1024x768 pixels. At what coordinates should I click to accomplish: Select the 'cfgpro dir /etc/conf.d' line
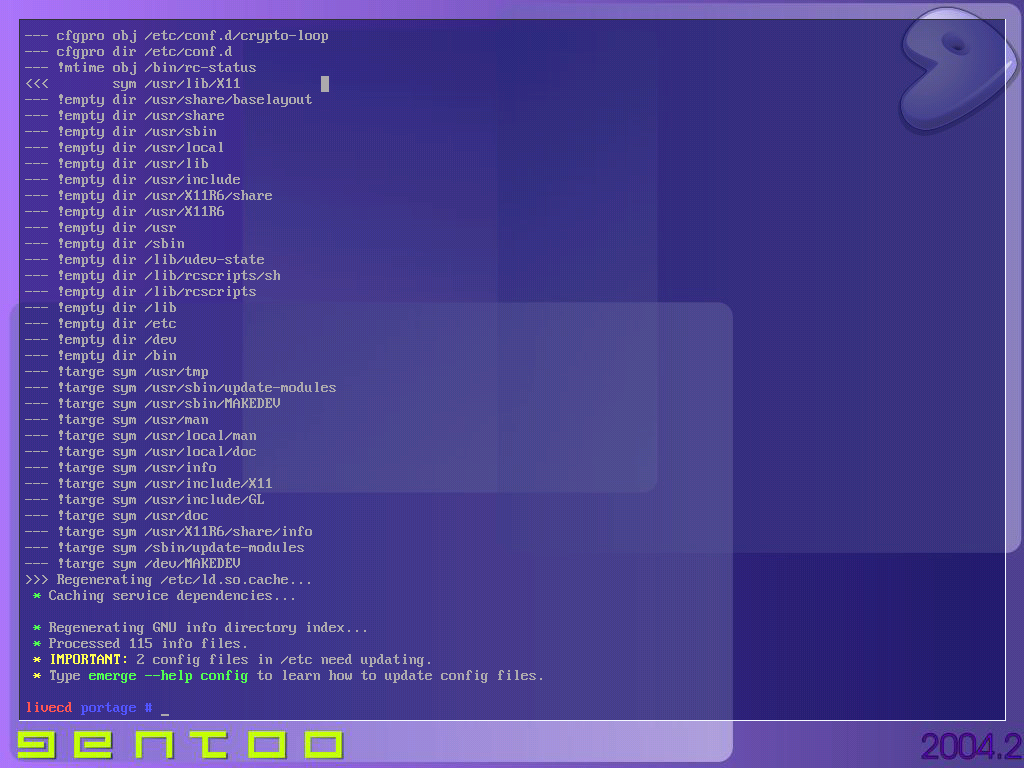click(128, 52)
